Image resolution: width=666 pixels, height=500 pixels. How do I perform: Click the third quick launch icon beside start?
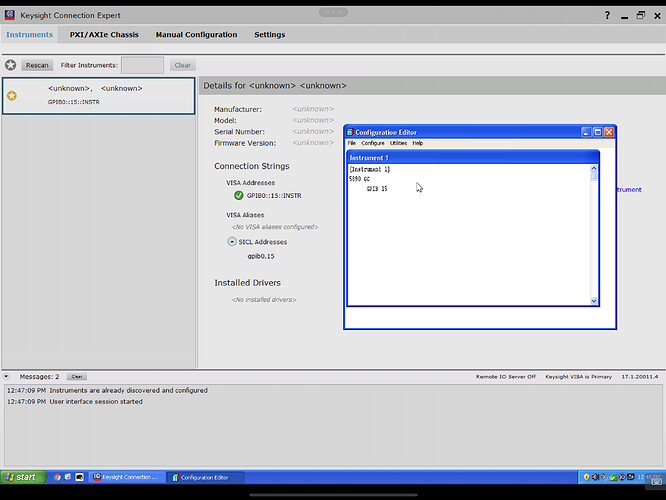79,477
